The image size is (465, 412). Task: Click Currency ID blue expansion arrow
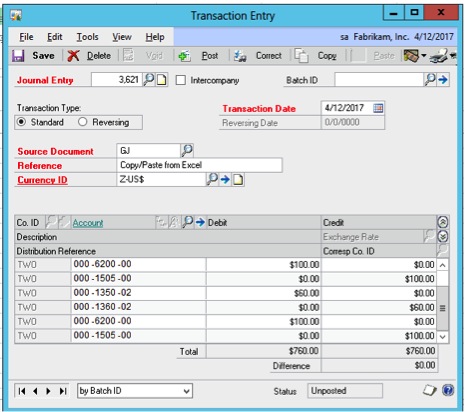(225, 180)
